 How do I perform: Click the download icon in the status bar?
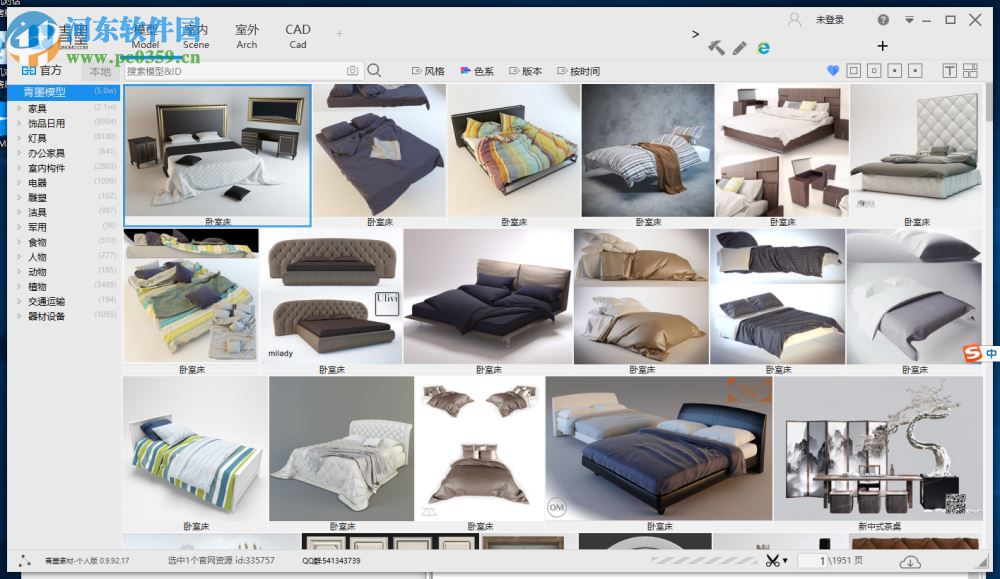pos(911,561)
